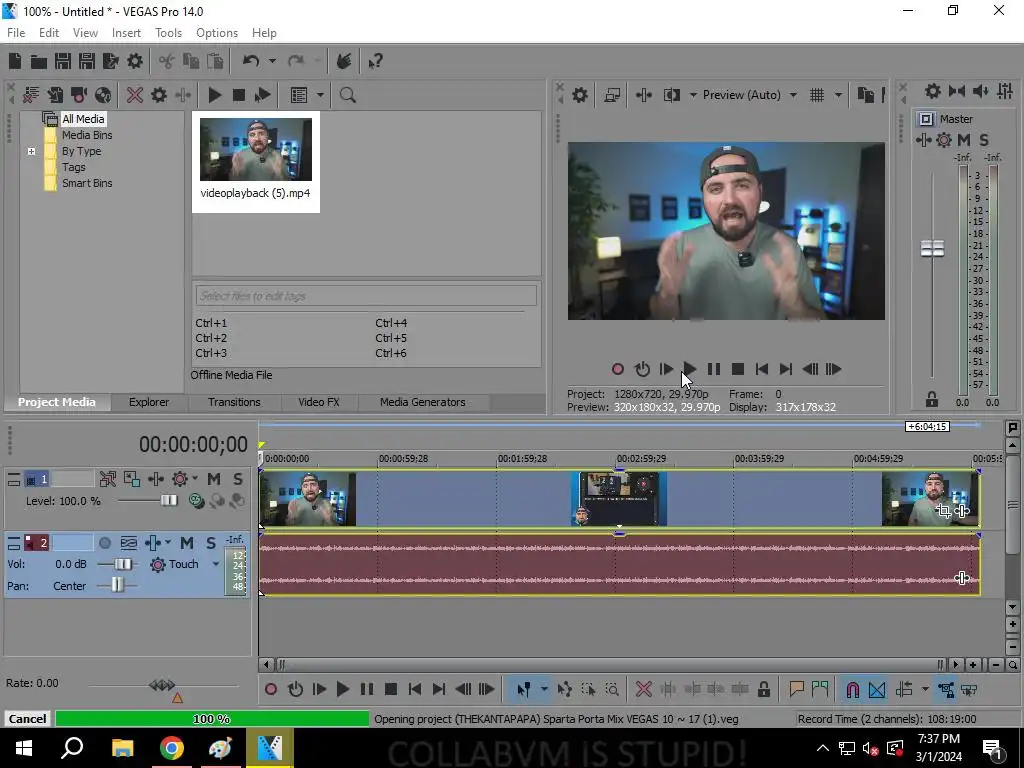Open video preview properties gear icon
1024x768 pixels.
(579, 95)
